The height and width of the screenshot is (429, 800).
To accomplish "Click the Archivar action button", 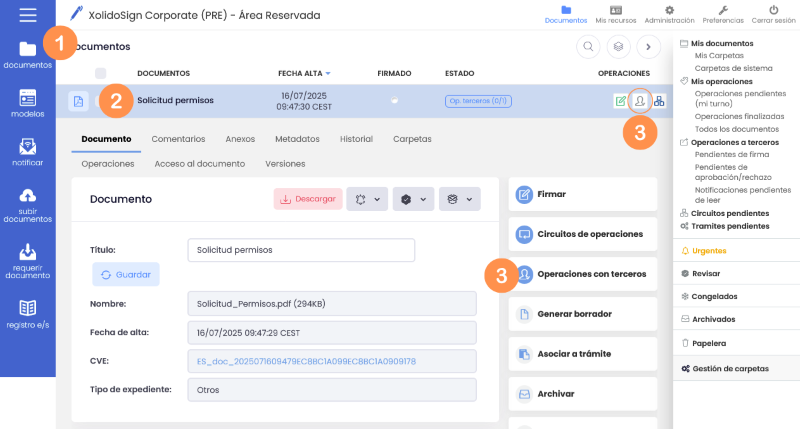I will (x=583, y=394).
